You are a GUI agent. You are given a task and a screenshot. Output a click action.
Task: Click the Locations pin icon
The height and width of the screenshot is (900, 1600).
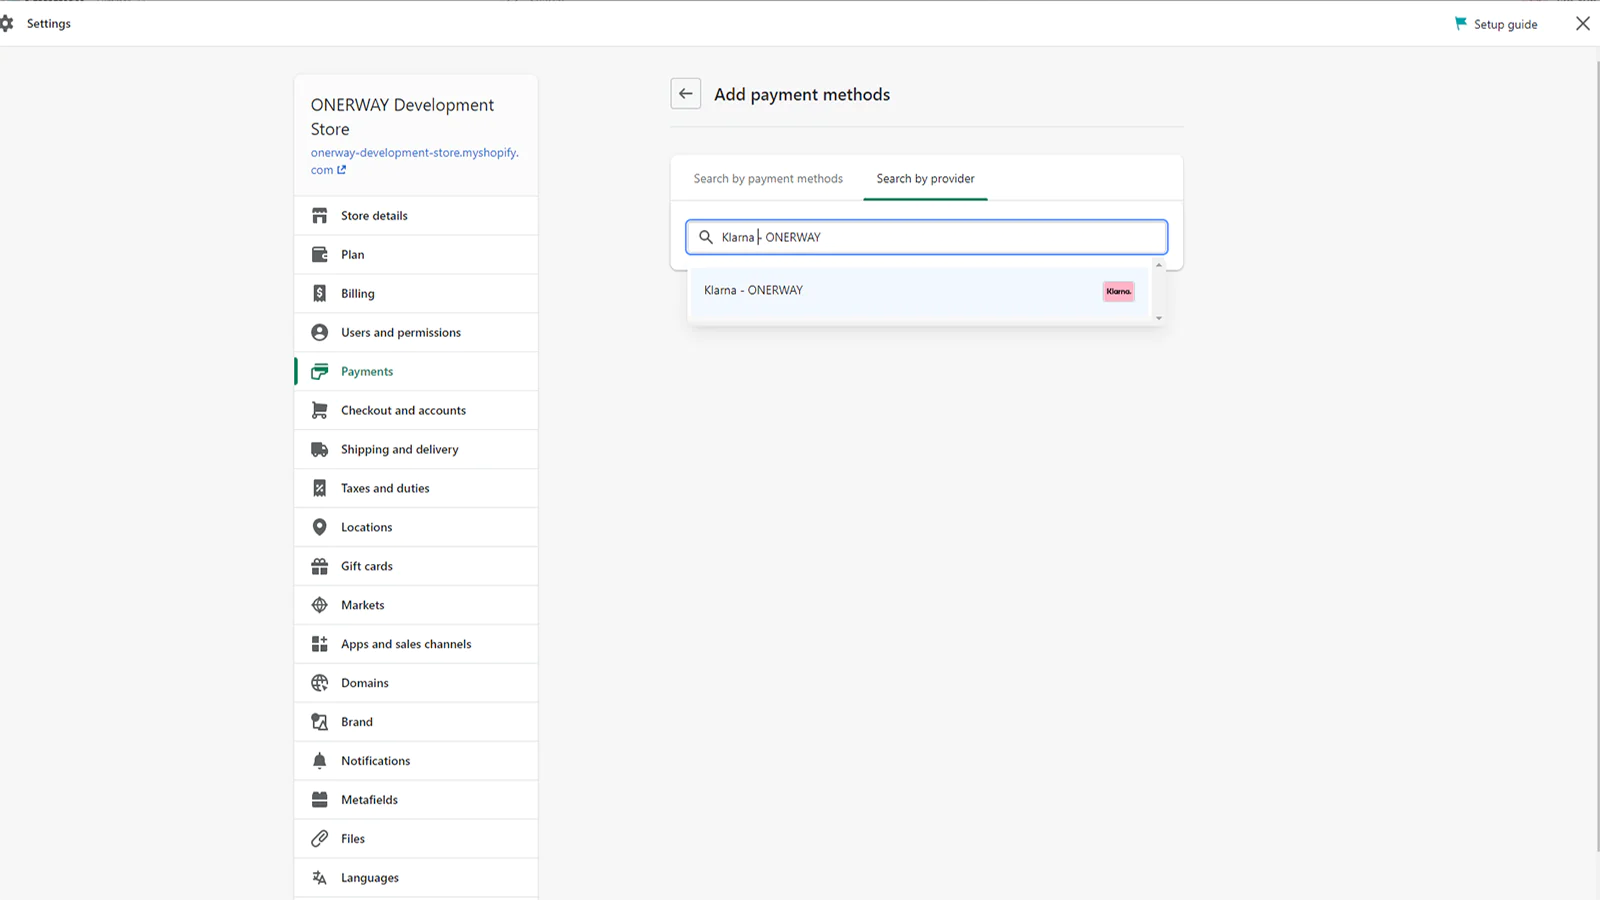[x=320, y=528]
